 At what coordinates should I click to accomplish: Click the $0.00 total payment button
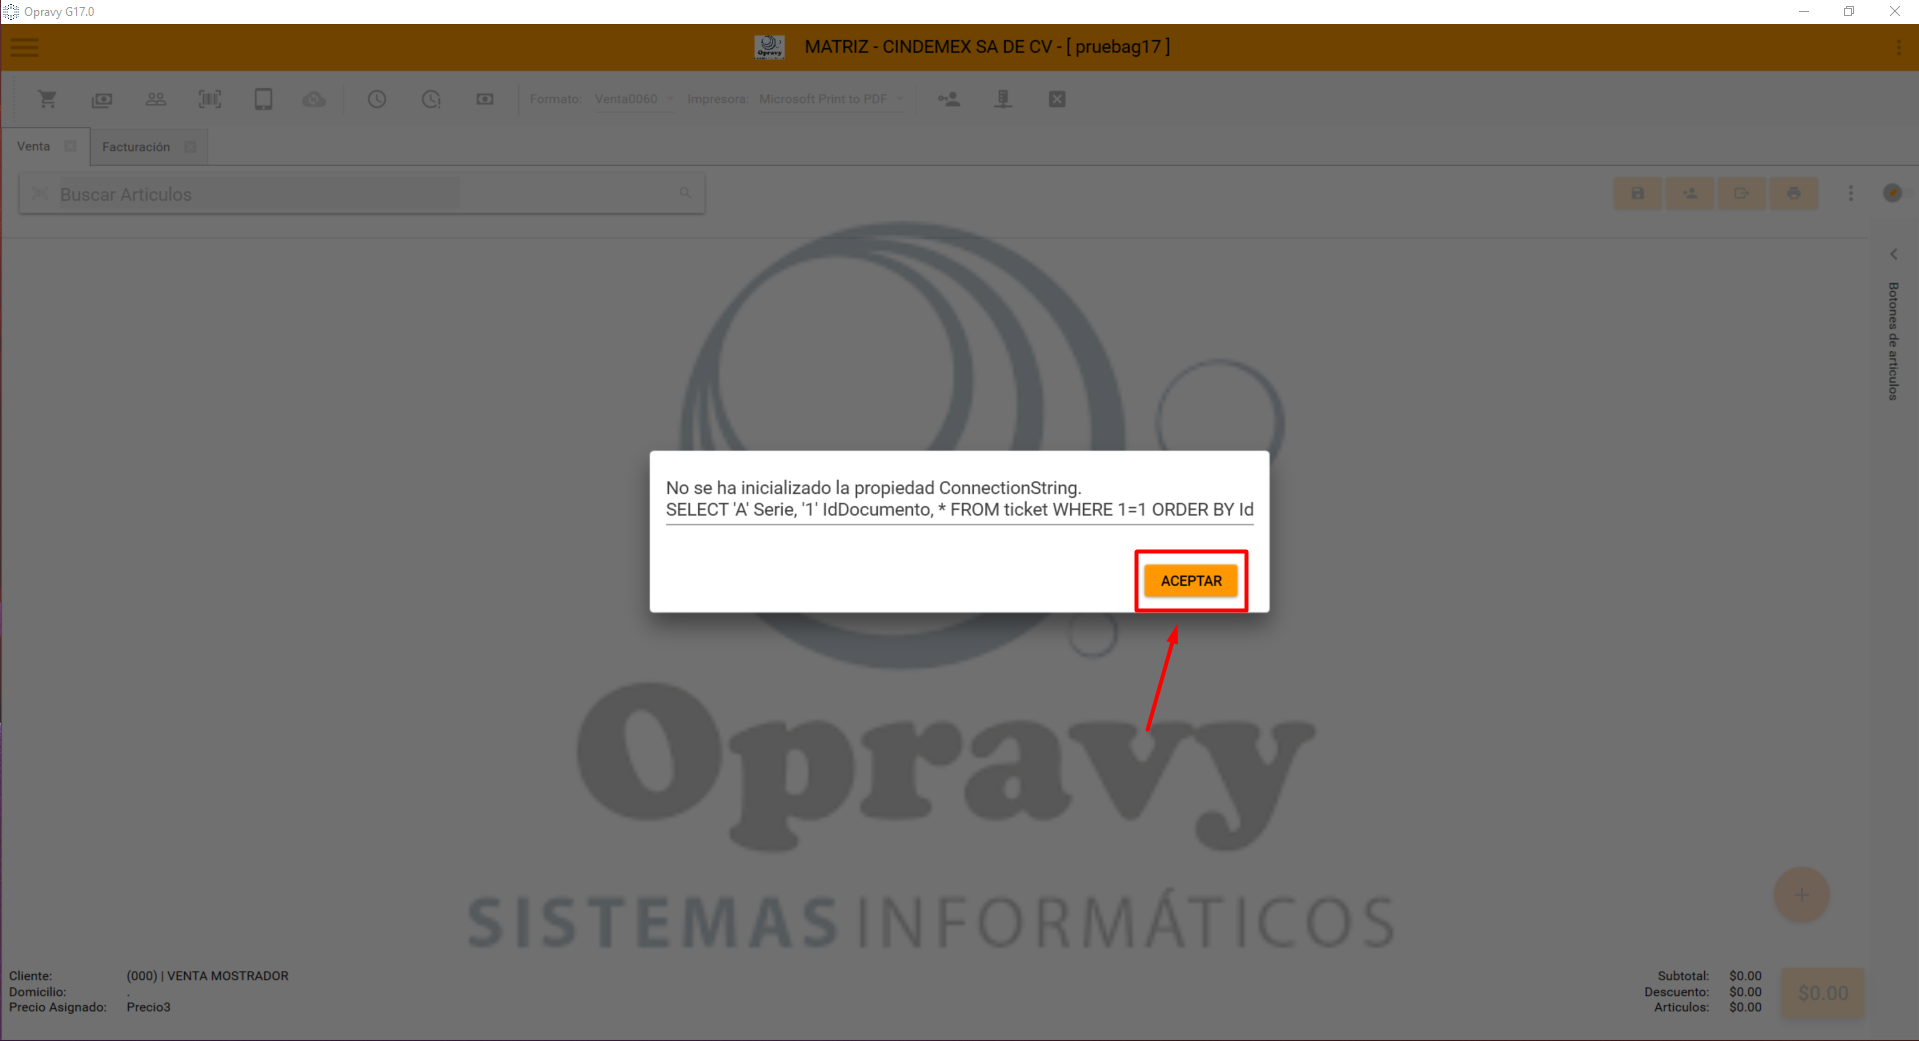[x=1823, y=993]
